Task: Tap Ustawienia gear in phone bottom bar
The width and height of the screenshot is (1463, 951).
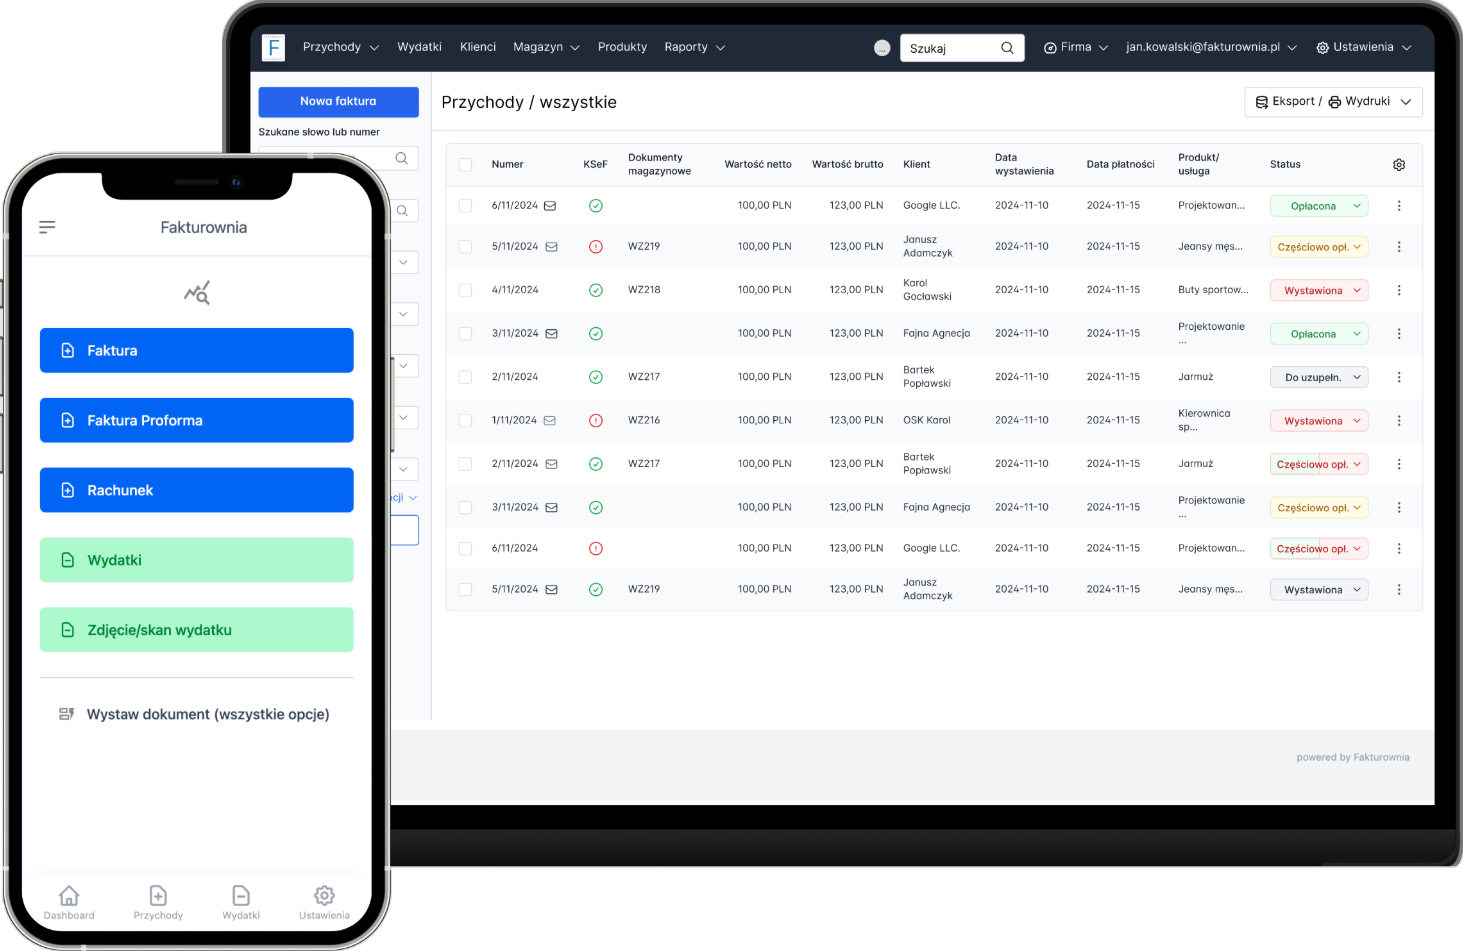Action: (324, 895)
